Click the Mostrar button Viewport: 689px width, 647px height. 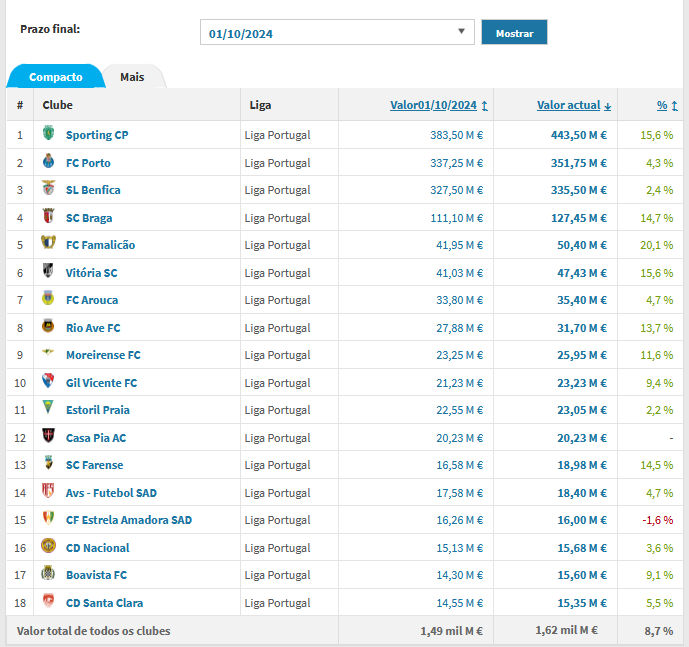coord(514,32)
